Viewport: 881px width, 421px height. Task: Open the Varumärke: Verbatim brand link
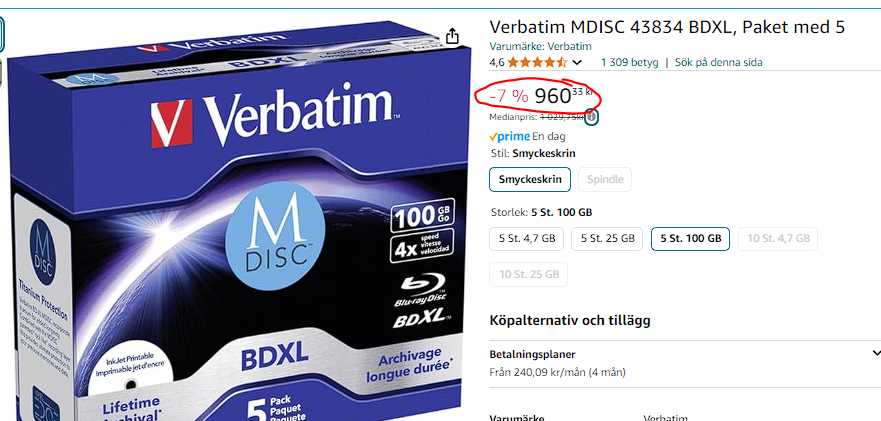540,46
